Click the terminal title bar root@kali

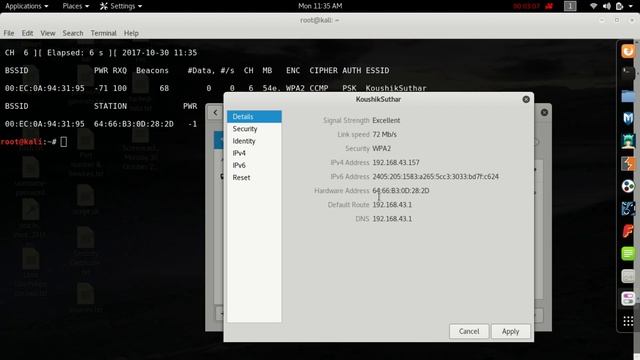(320, 20)
